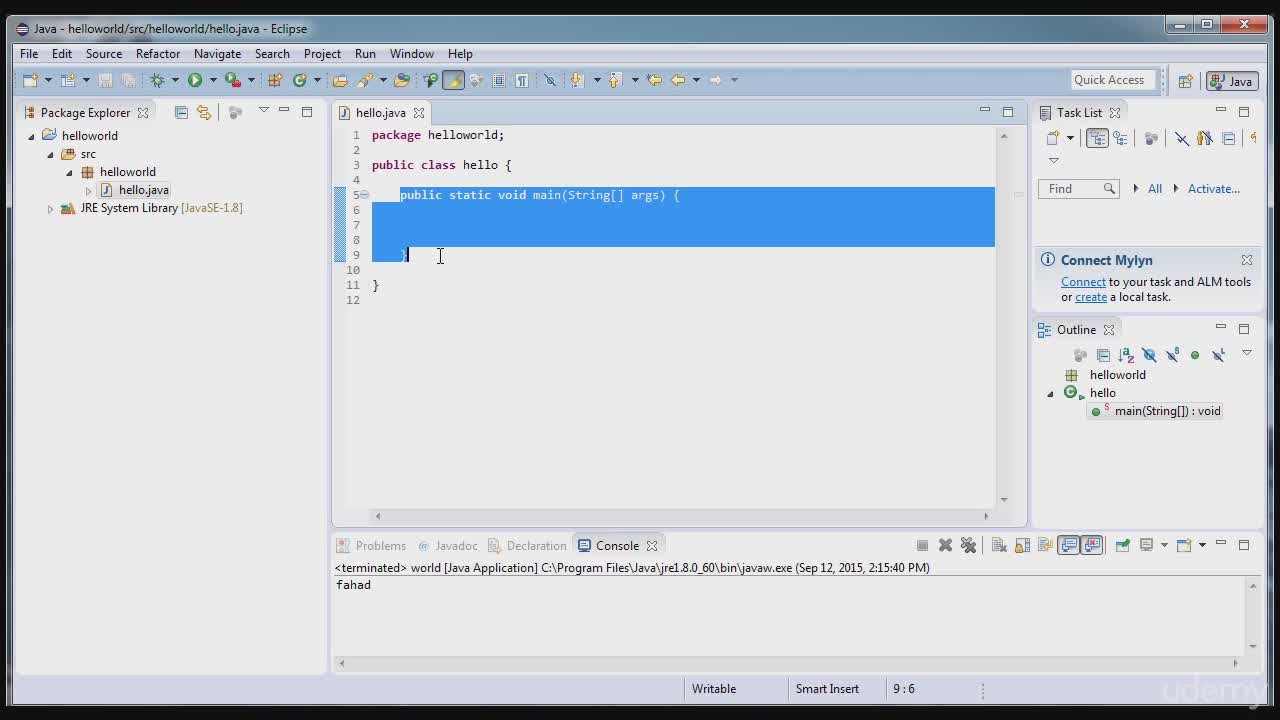The height and width of the screenshot is (720, 1280).
Task: Go back with the yellow Back arrow
Action: coord(678,80)
